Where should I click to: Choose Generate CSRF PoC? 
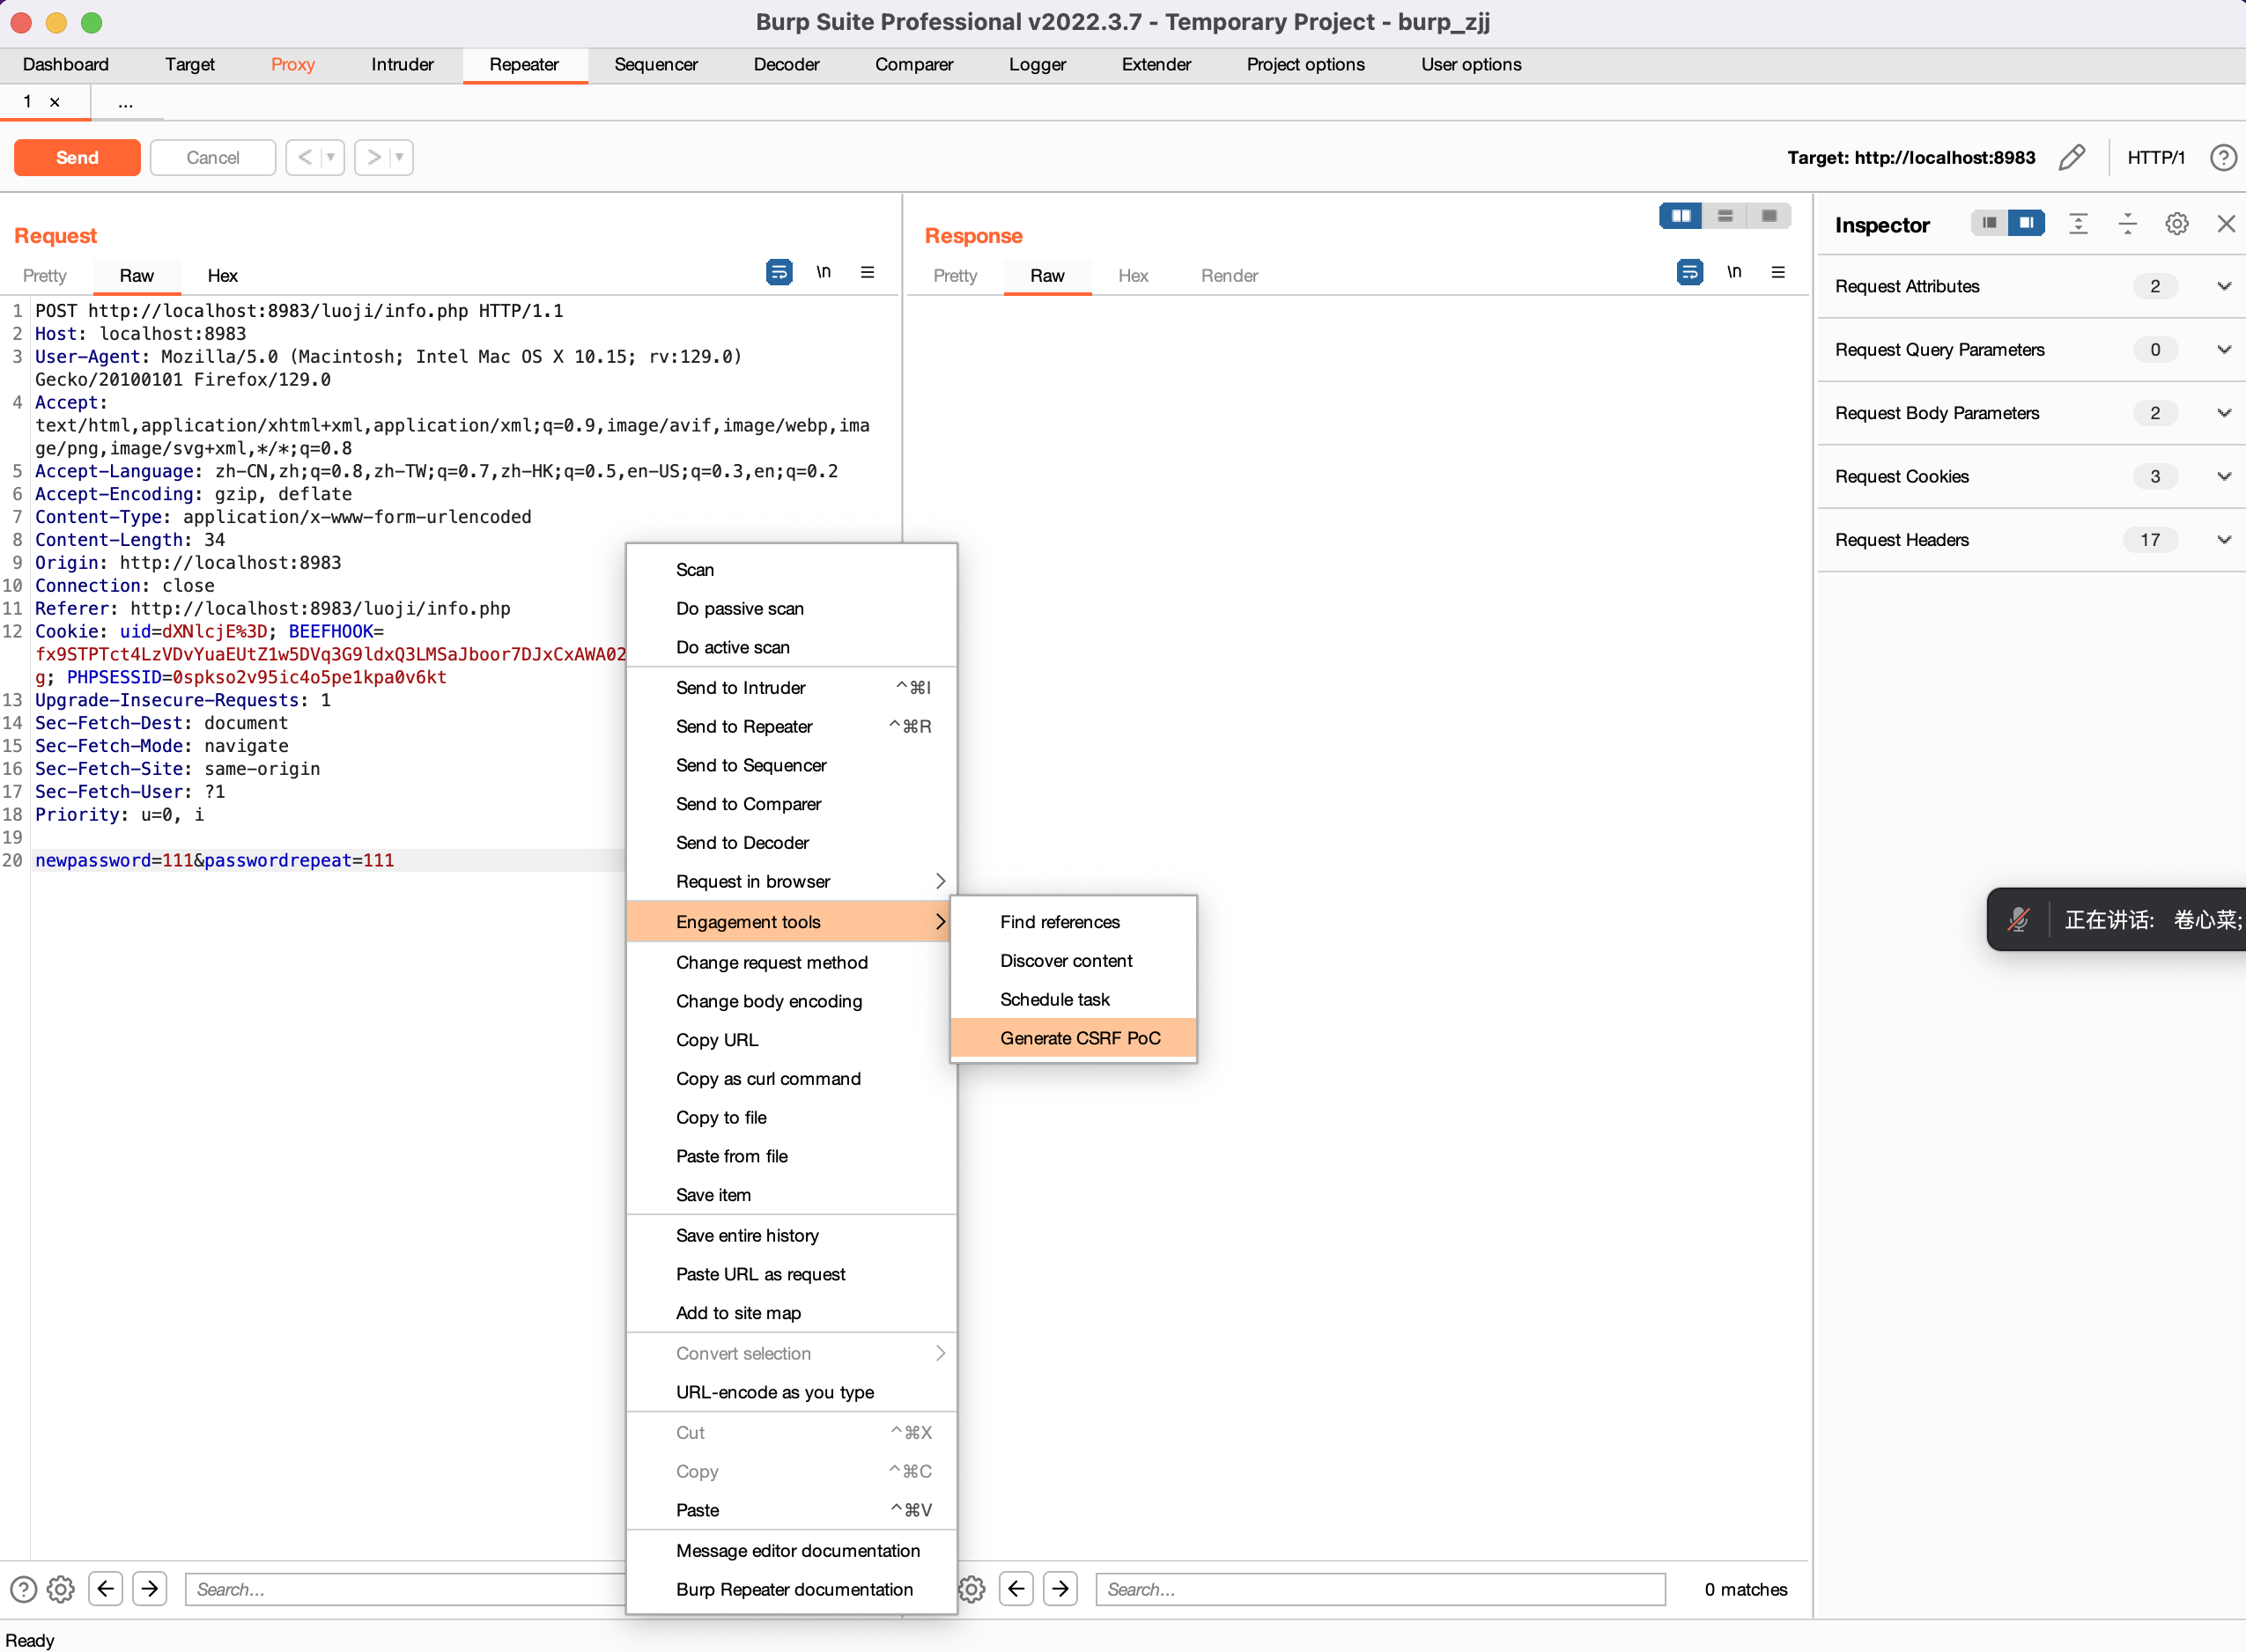click(1073, 1038)
